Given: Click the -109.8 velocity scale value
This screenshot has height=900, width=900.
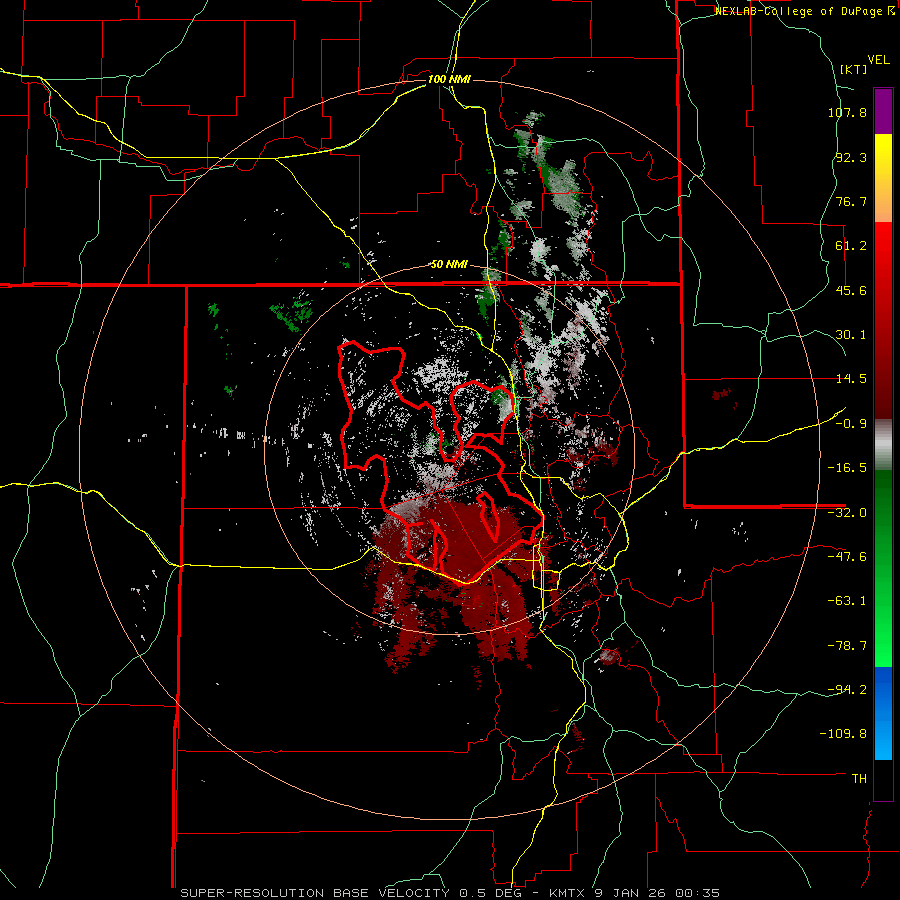Looking at the screenshot, I should 843,734.
